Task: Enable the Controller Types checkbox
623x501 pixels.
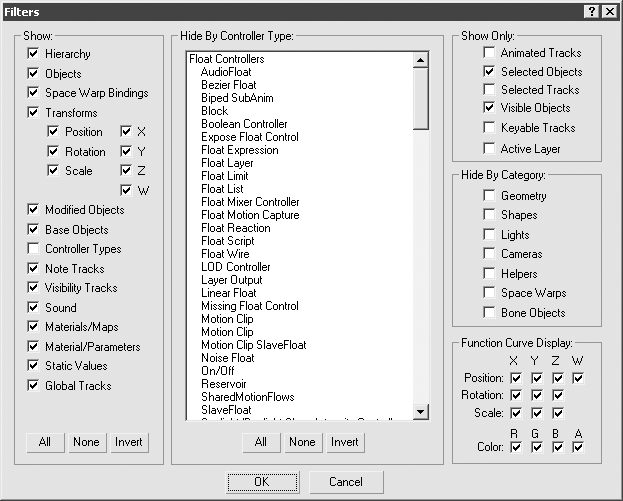Action: (x=34, y=249)
